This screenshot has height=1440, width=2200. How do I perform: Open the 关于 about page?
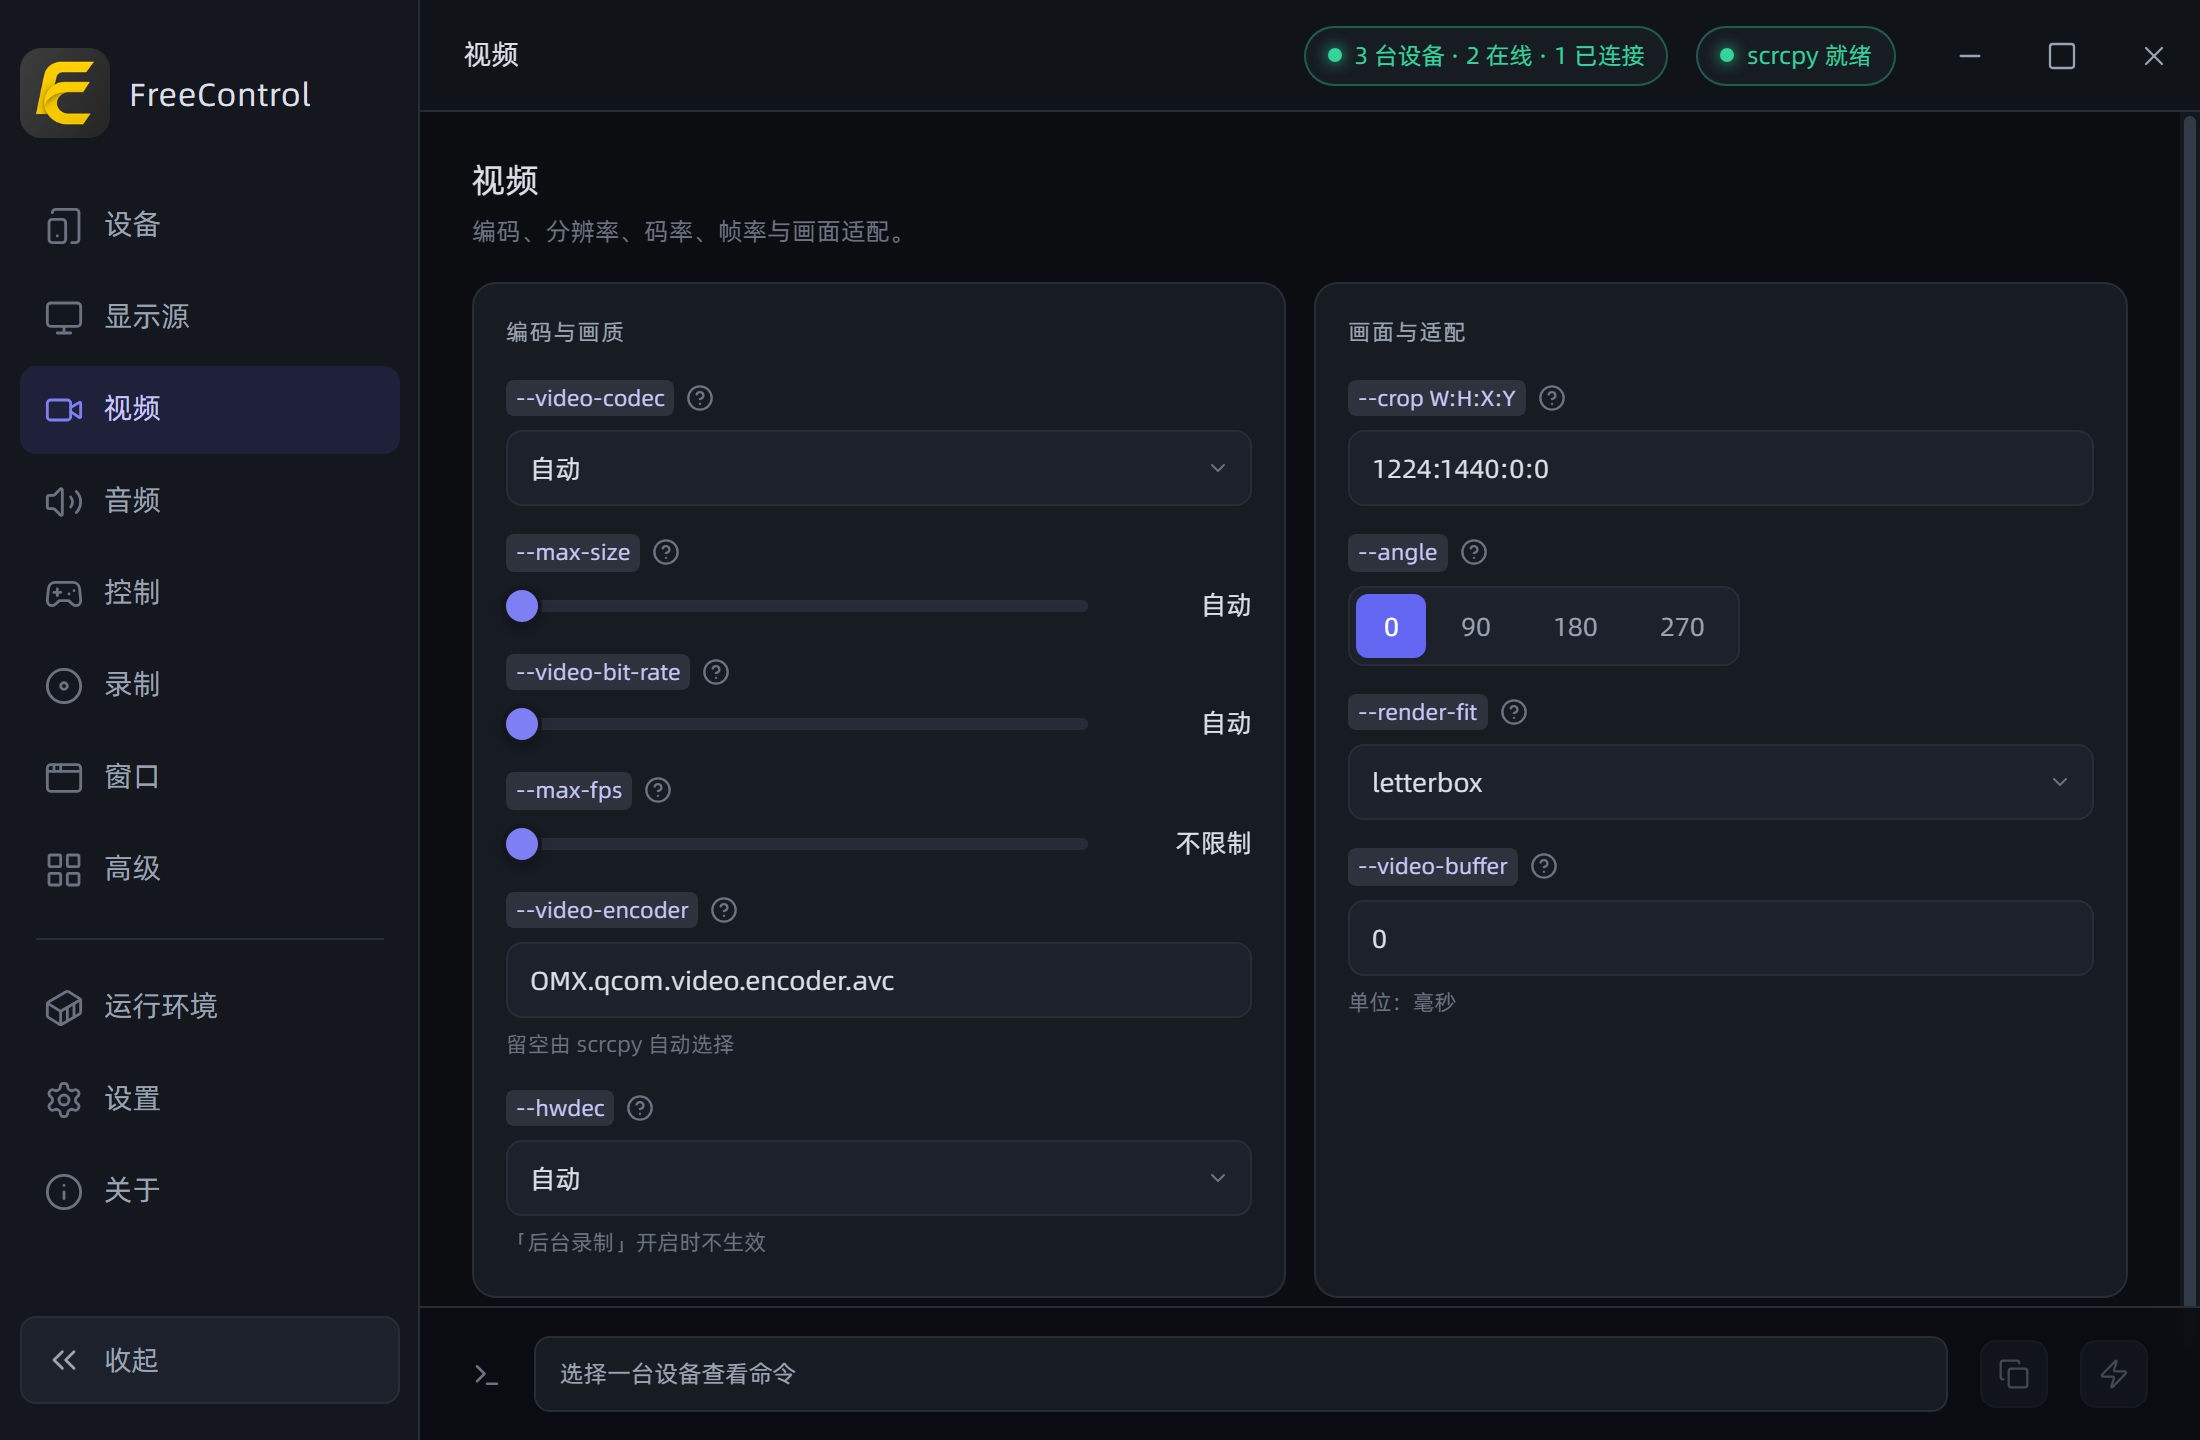(210, 1191)
